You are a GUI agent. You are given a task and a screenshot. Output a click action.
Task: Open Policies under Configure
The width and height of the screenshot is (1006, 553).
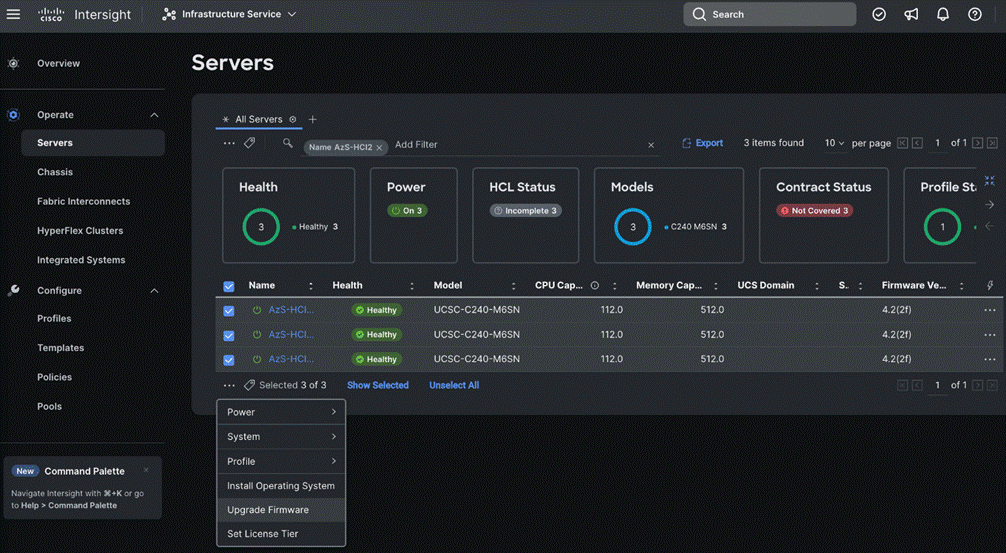tap(55, 377)
